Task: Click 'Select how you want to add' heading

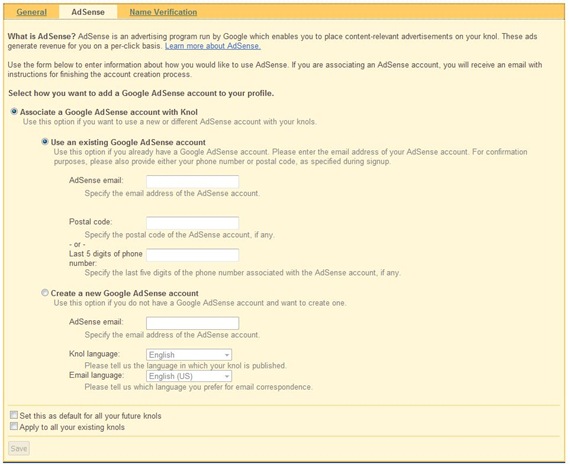Action: [141, 93]
